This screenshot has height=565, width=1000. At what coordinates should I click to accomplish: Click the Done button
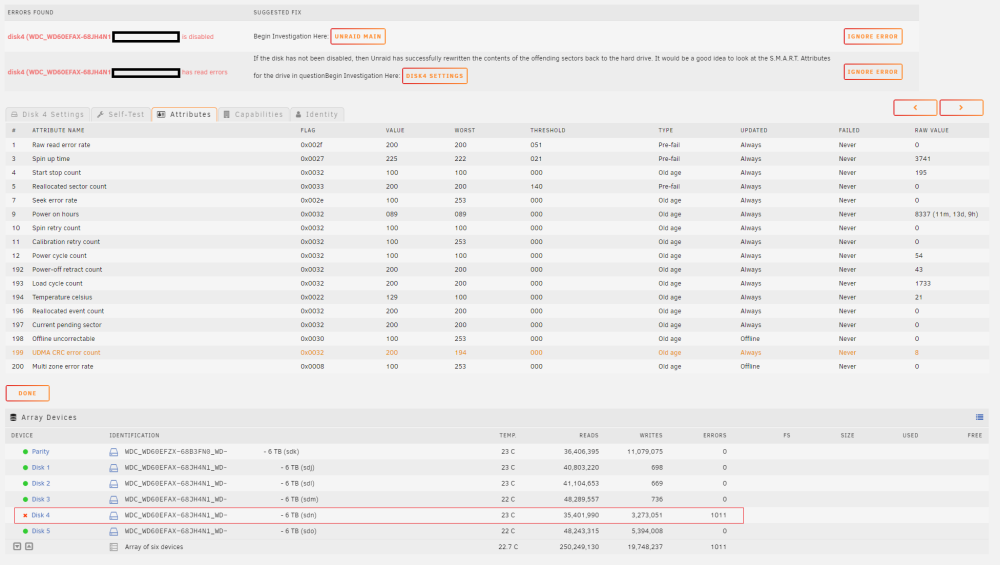coord(27,393)
